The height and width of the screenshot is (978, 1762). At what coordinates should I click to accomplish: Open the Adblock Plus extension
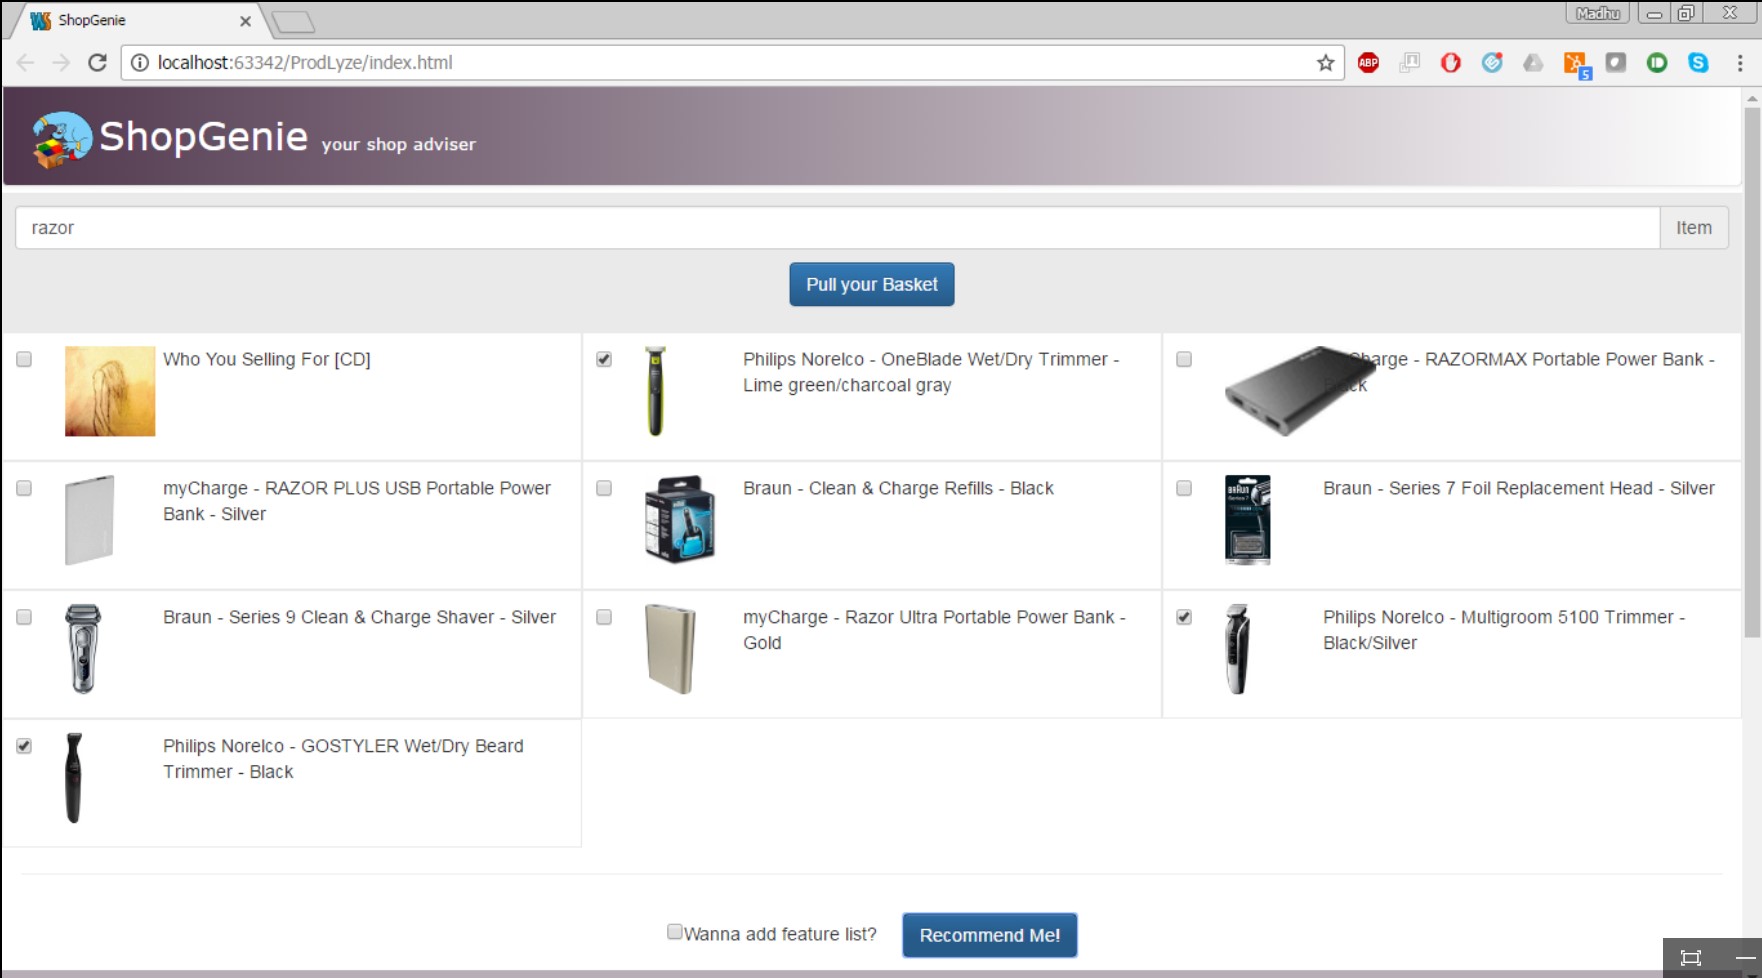pyautogui.click(x=1368, y=63)
